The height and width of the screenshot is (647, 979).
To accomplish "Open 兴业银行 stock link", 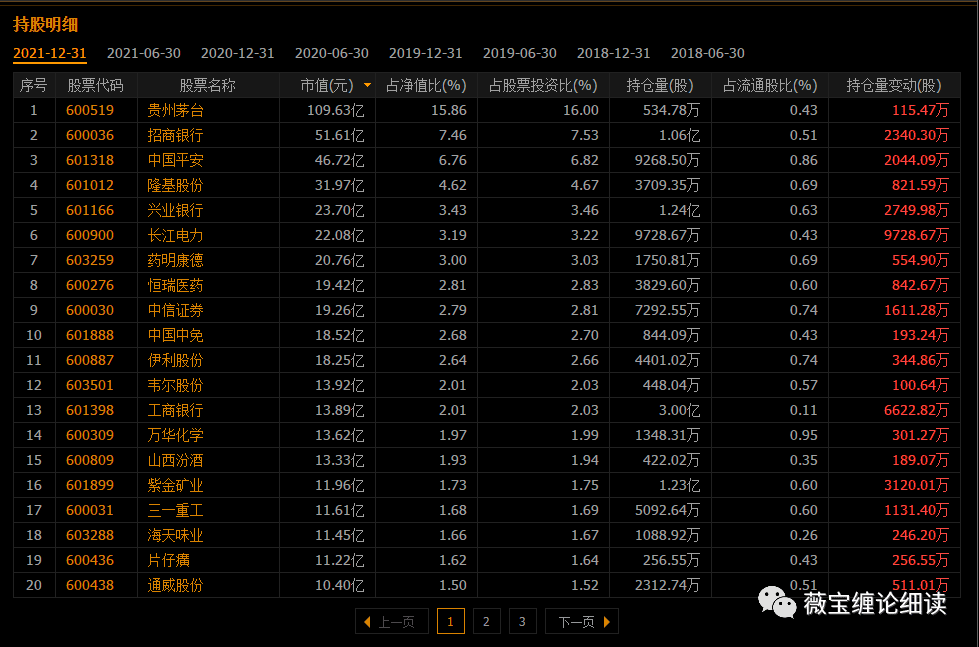I will coord(175,210).
